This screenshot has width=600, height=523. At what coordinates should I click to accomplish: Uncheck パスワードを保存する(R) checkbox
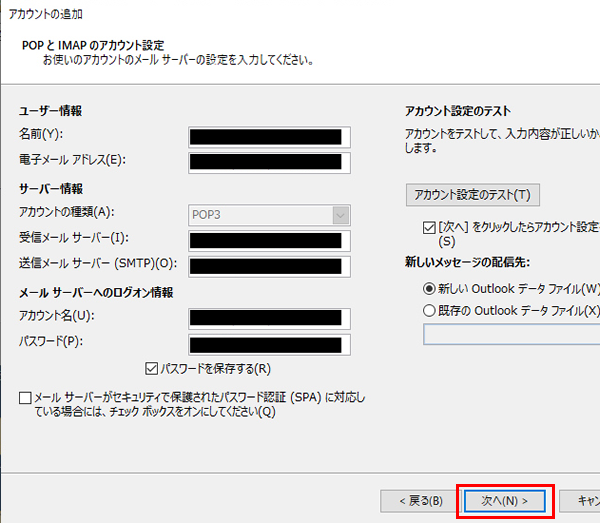(153, 367)
